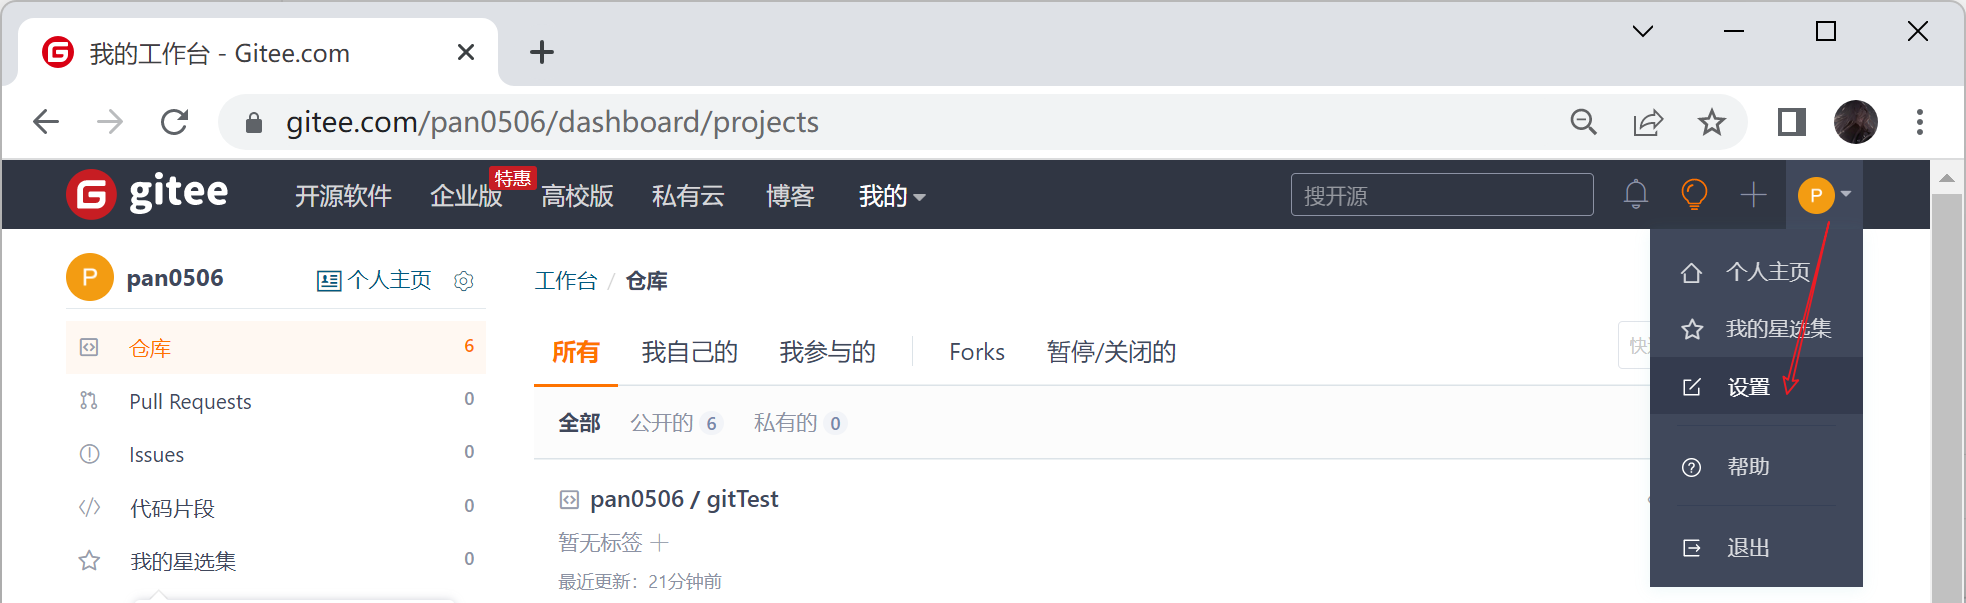The width and height of the screenshot is (1966, 603).
Task: Open Chrome's three-dot menu
Action: (1919, 122)
